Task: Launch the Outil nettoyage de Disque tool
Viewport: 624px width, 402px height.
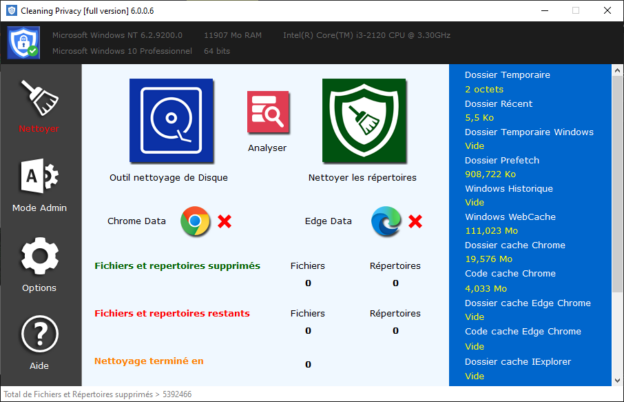Action: 171,121
